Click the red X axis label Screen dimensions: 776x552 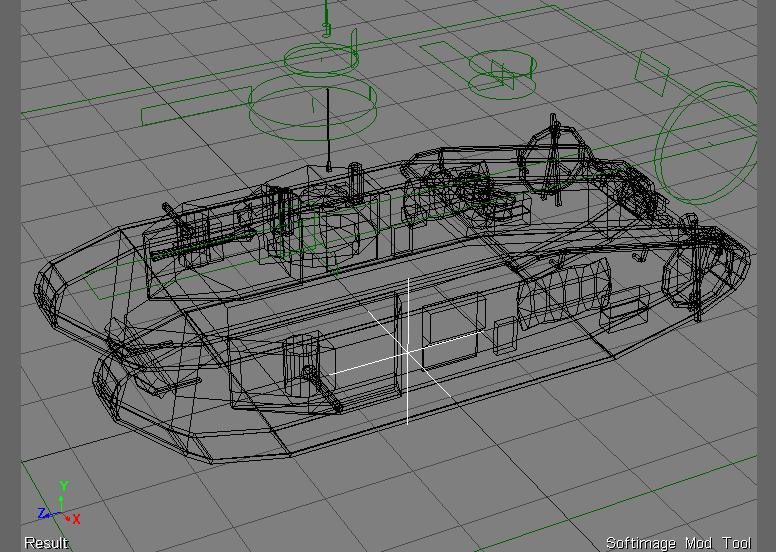click(x=76, y=519)
